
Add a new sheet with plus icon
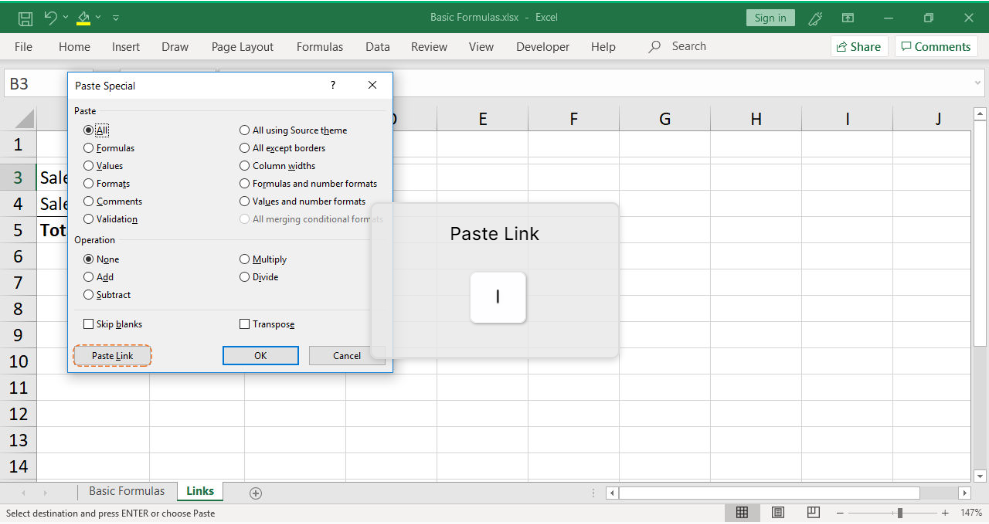[255, 493]
